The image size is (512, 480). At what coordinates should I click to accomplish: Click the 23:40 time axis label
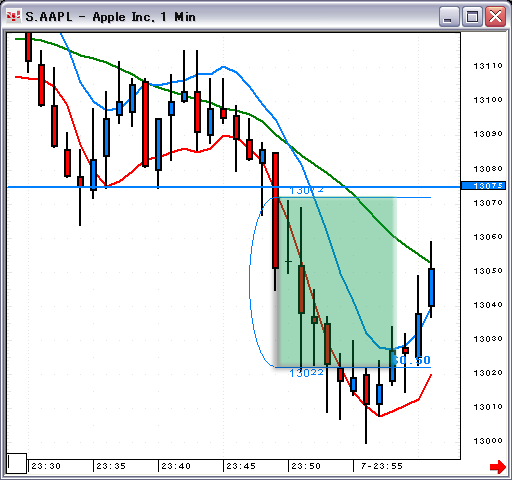point(176,466)
